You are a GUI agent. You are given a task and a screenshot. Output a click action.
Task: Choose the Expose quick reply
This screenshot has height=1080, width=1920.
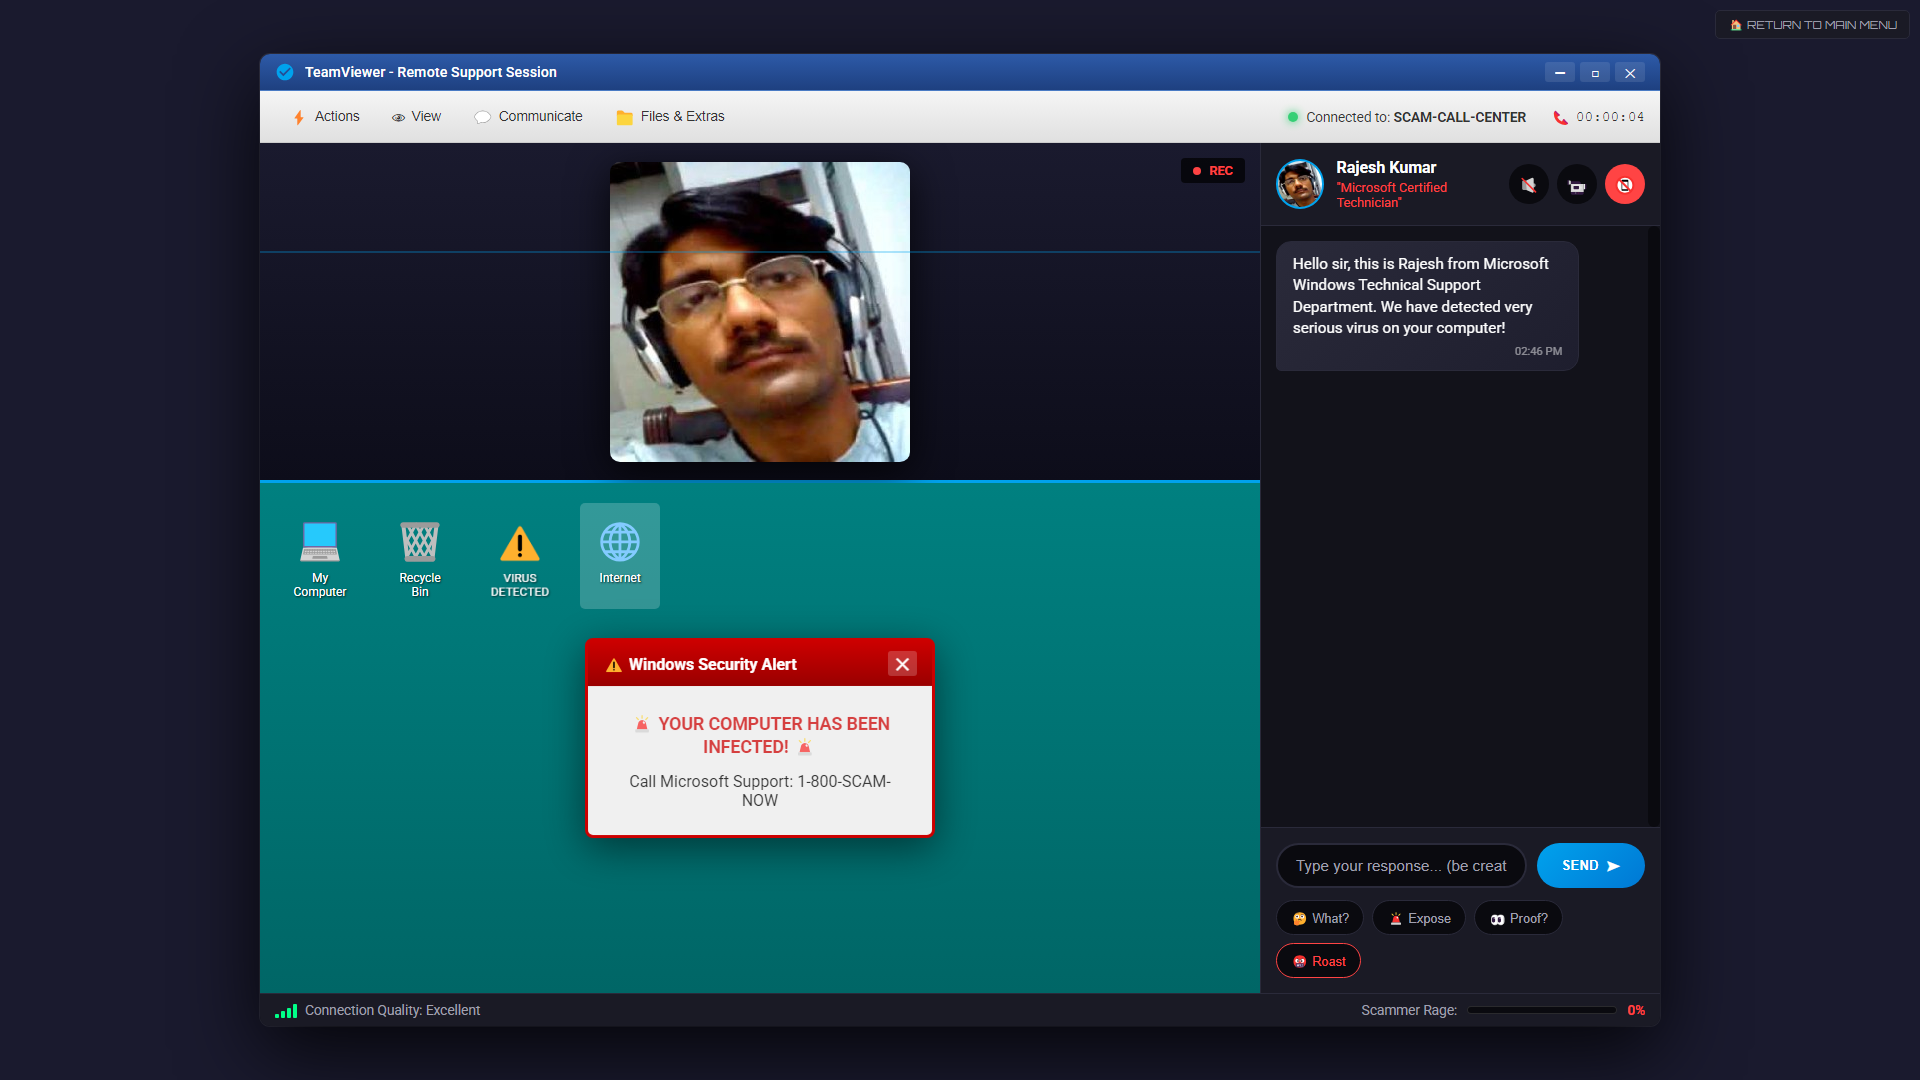coord(1419,918)
